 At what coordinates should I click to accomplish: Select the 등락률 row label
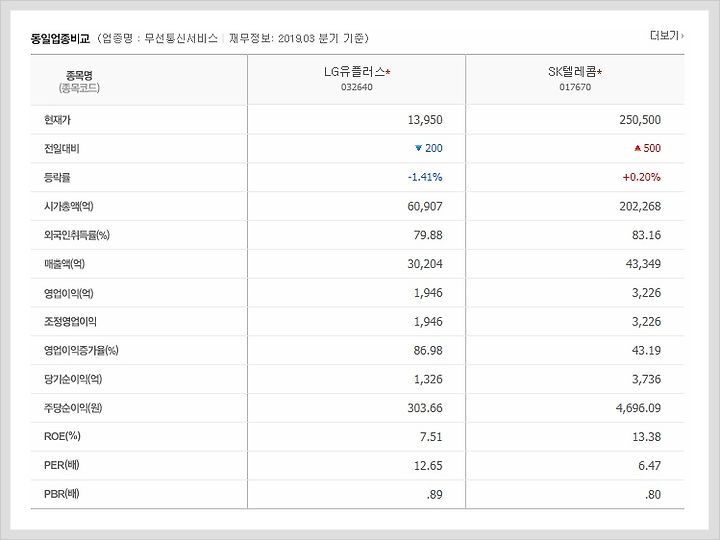click(57, 178)
